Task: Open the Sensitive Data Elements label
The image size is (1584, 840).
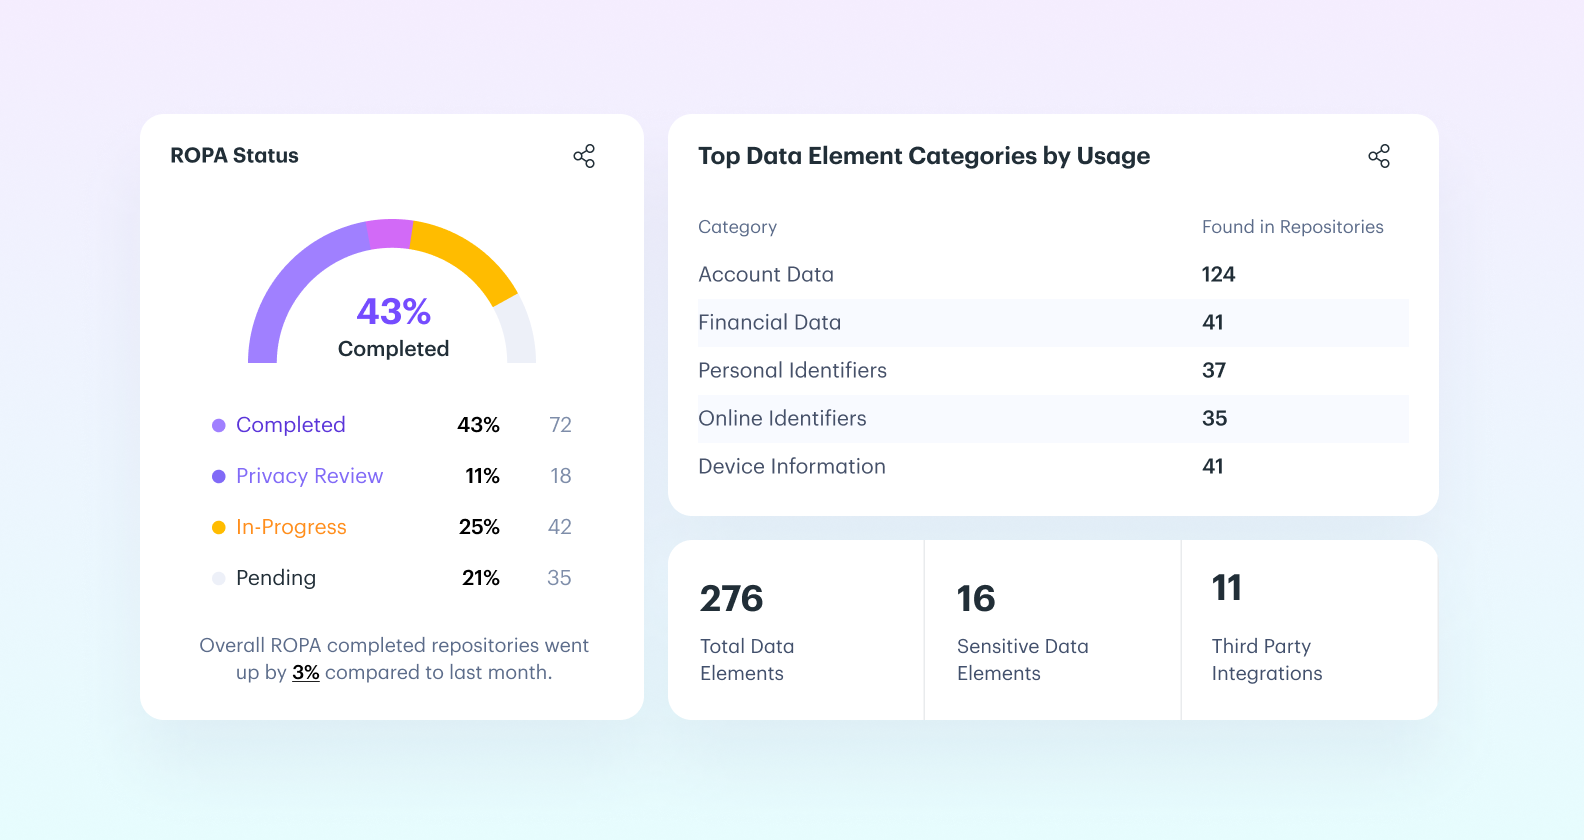Action: tap(1023, 660)
